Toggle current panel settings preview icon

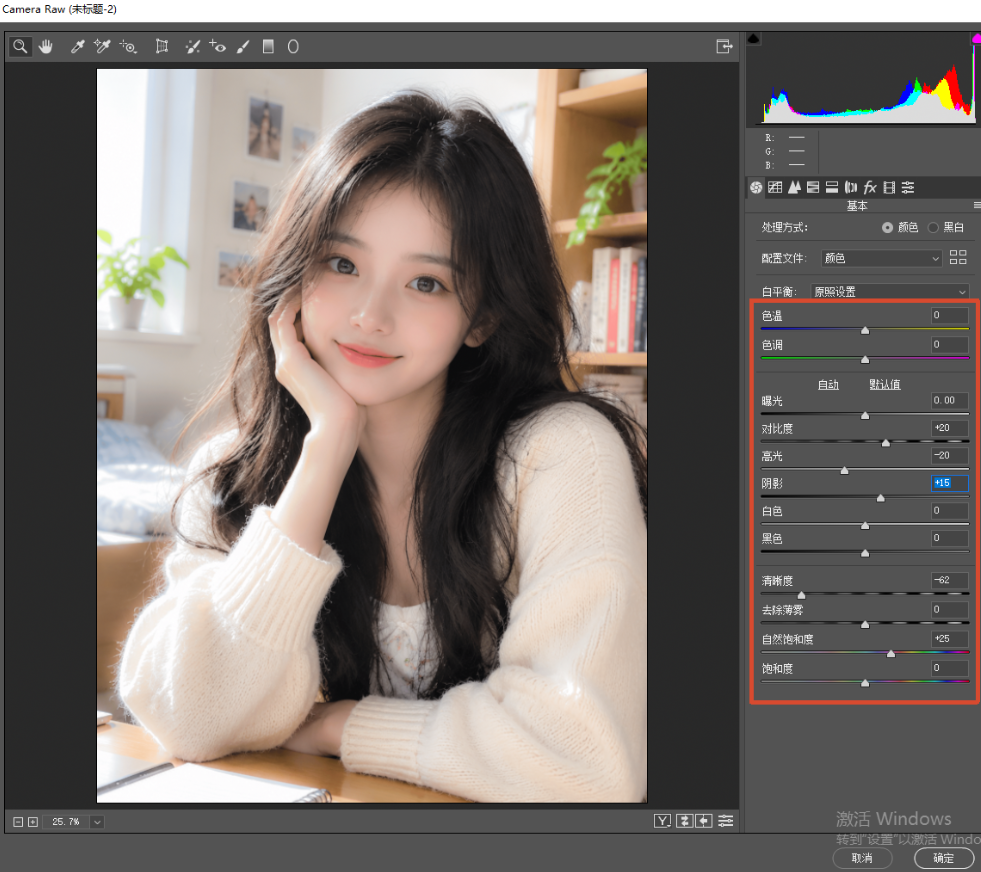726,821
